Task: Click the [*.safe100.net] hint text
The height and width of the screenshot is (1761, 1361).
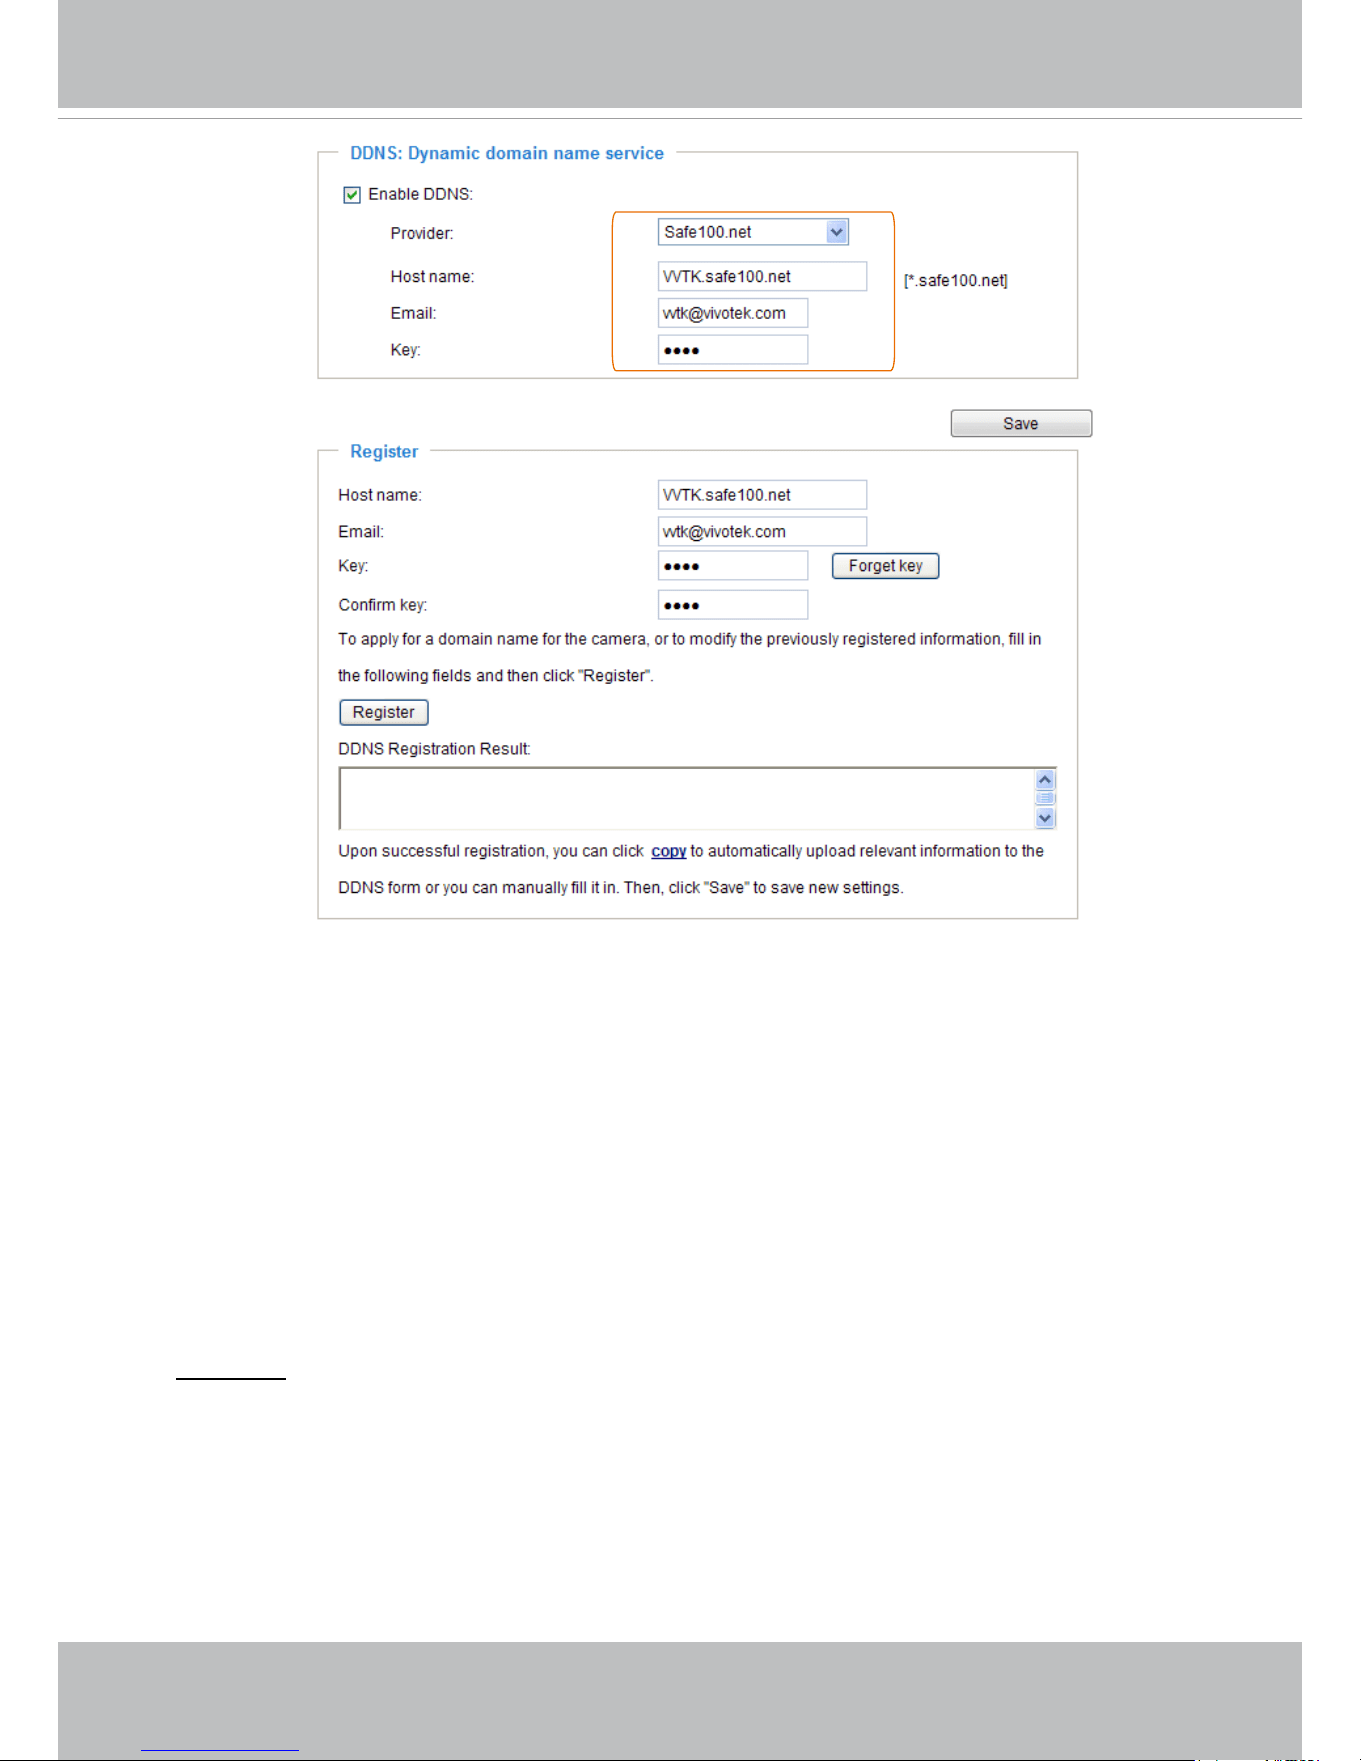Action: click(x=956, y=281)
